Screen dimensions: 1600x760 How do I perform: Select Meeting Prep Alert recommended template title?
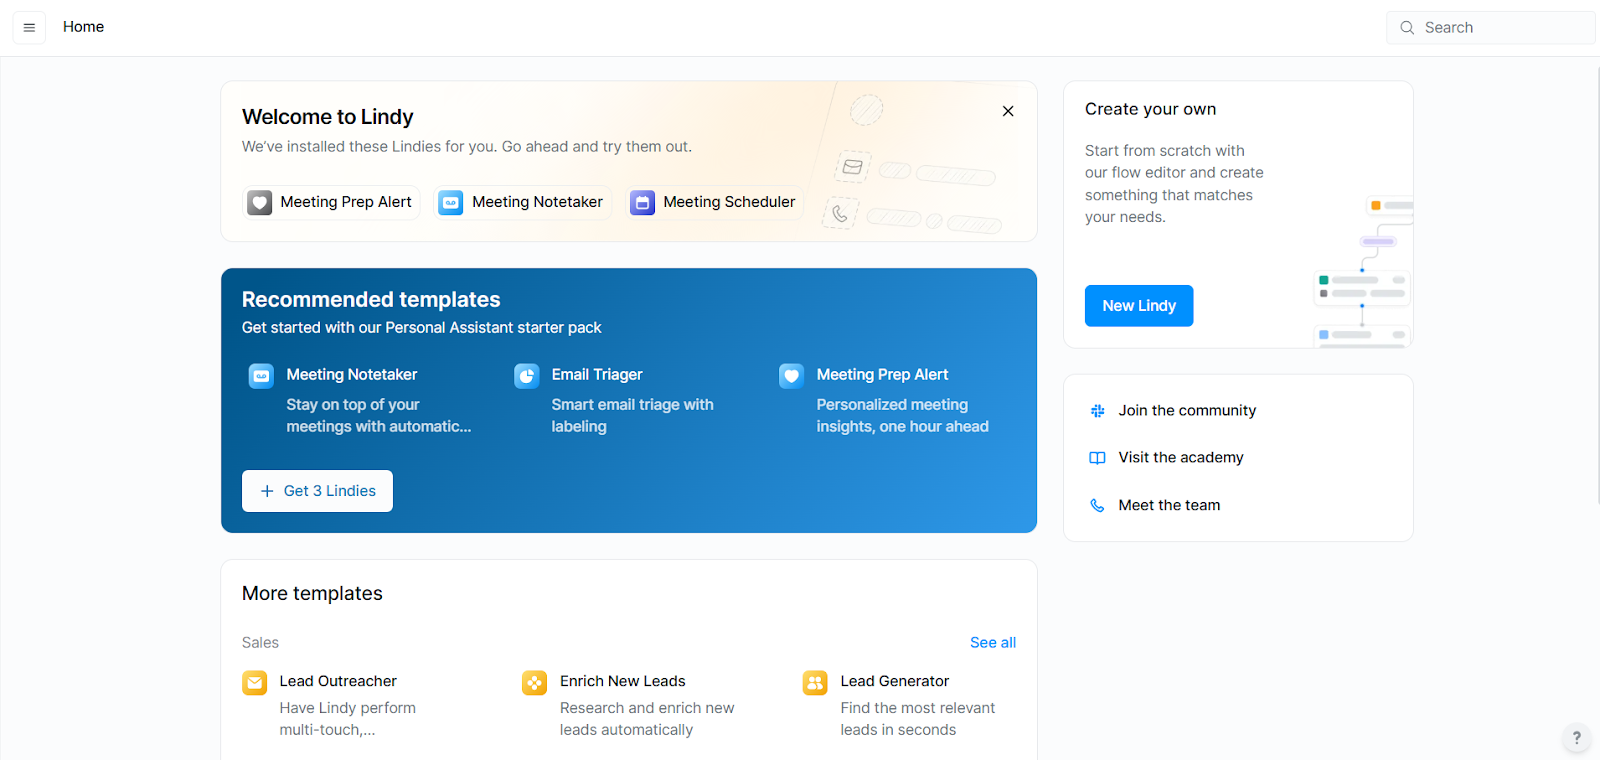tap(882, 374)
